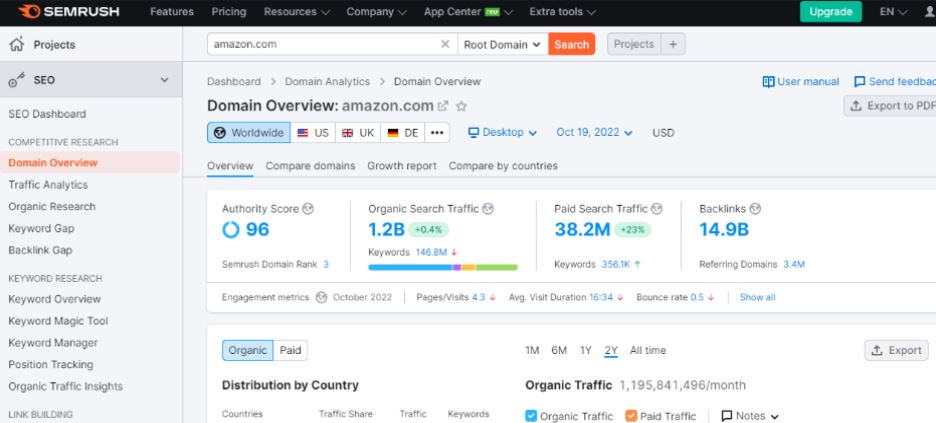Select the UK flag database
Viewport: 936px width, 423px height.
pyautogui.click(x=358, y=132)
